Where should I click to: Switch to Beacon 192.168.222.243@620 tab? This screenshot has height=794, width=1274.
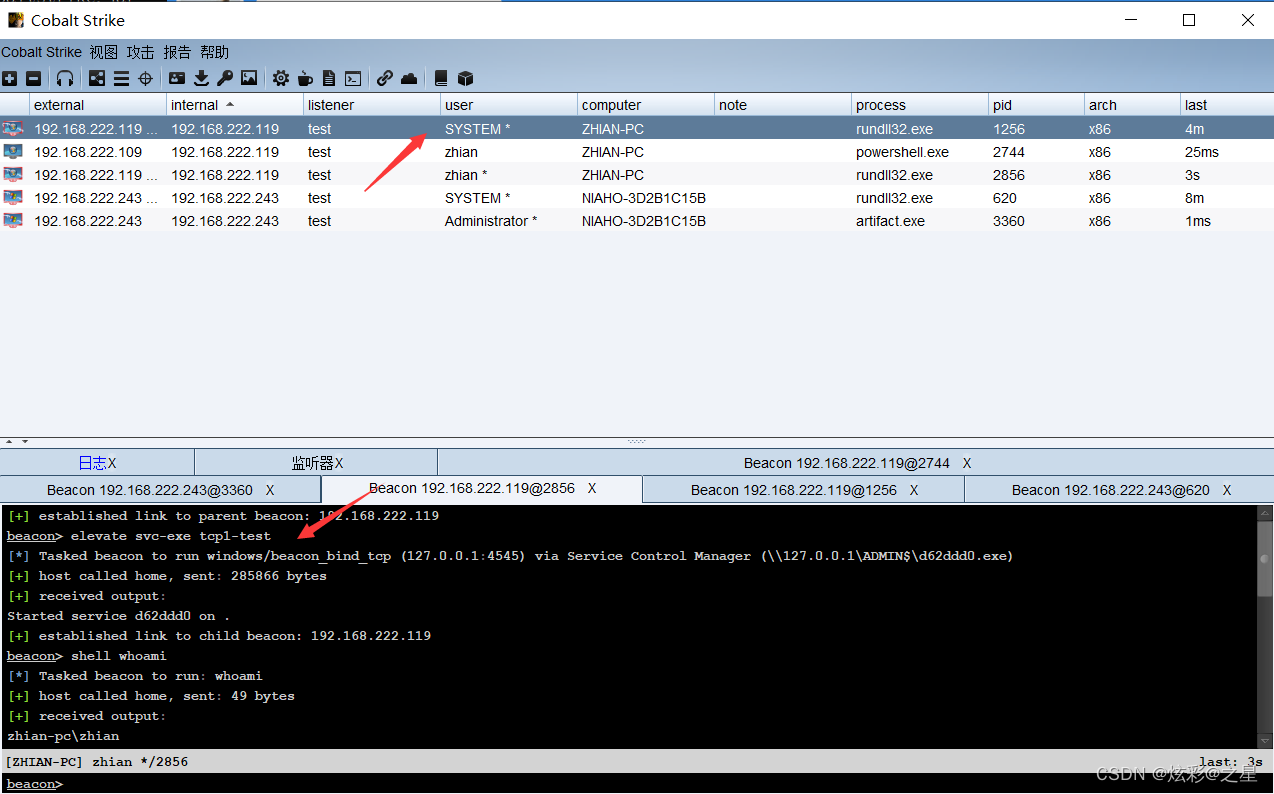1119,490
